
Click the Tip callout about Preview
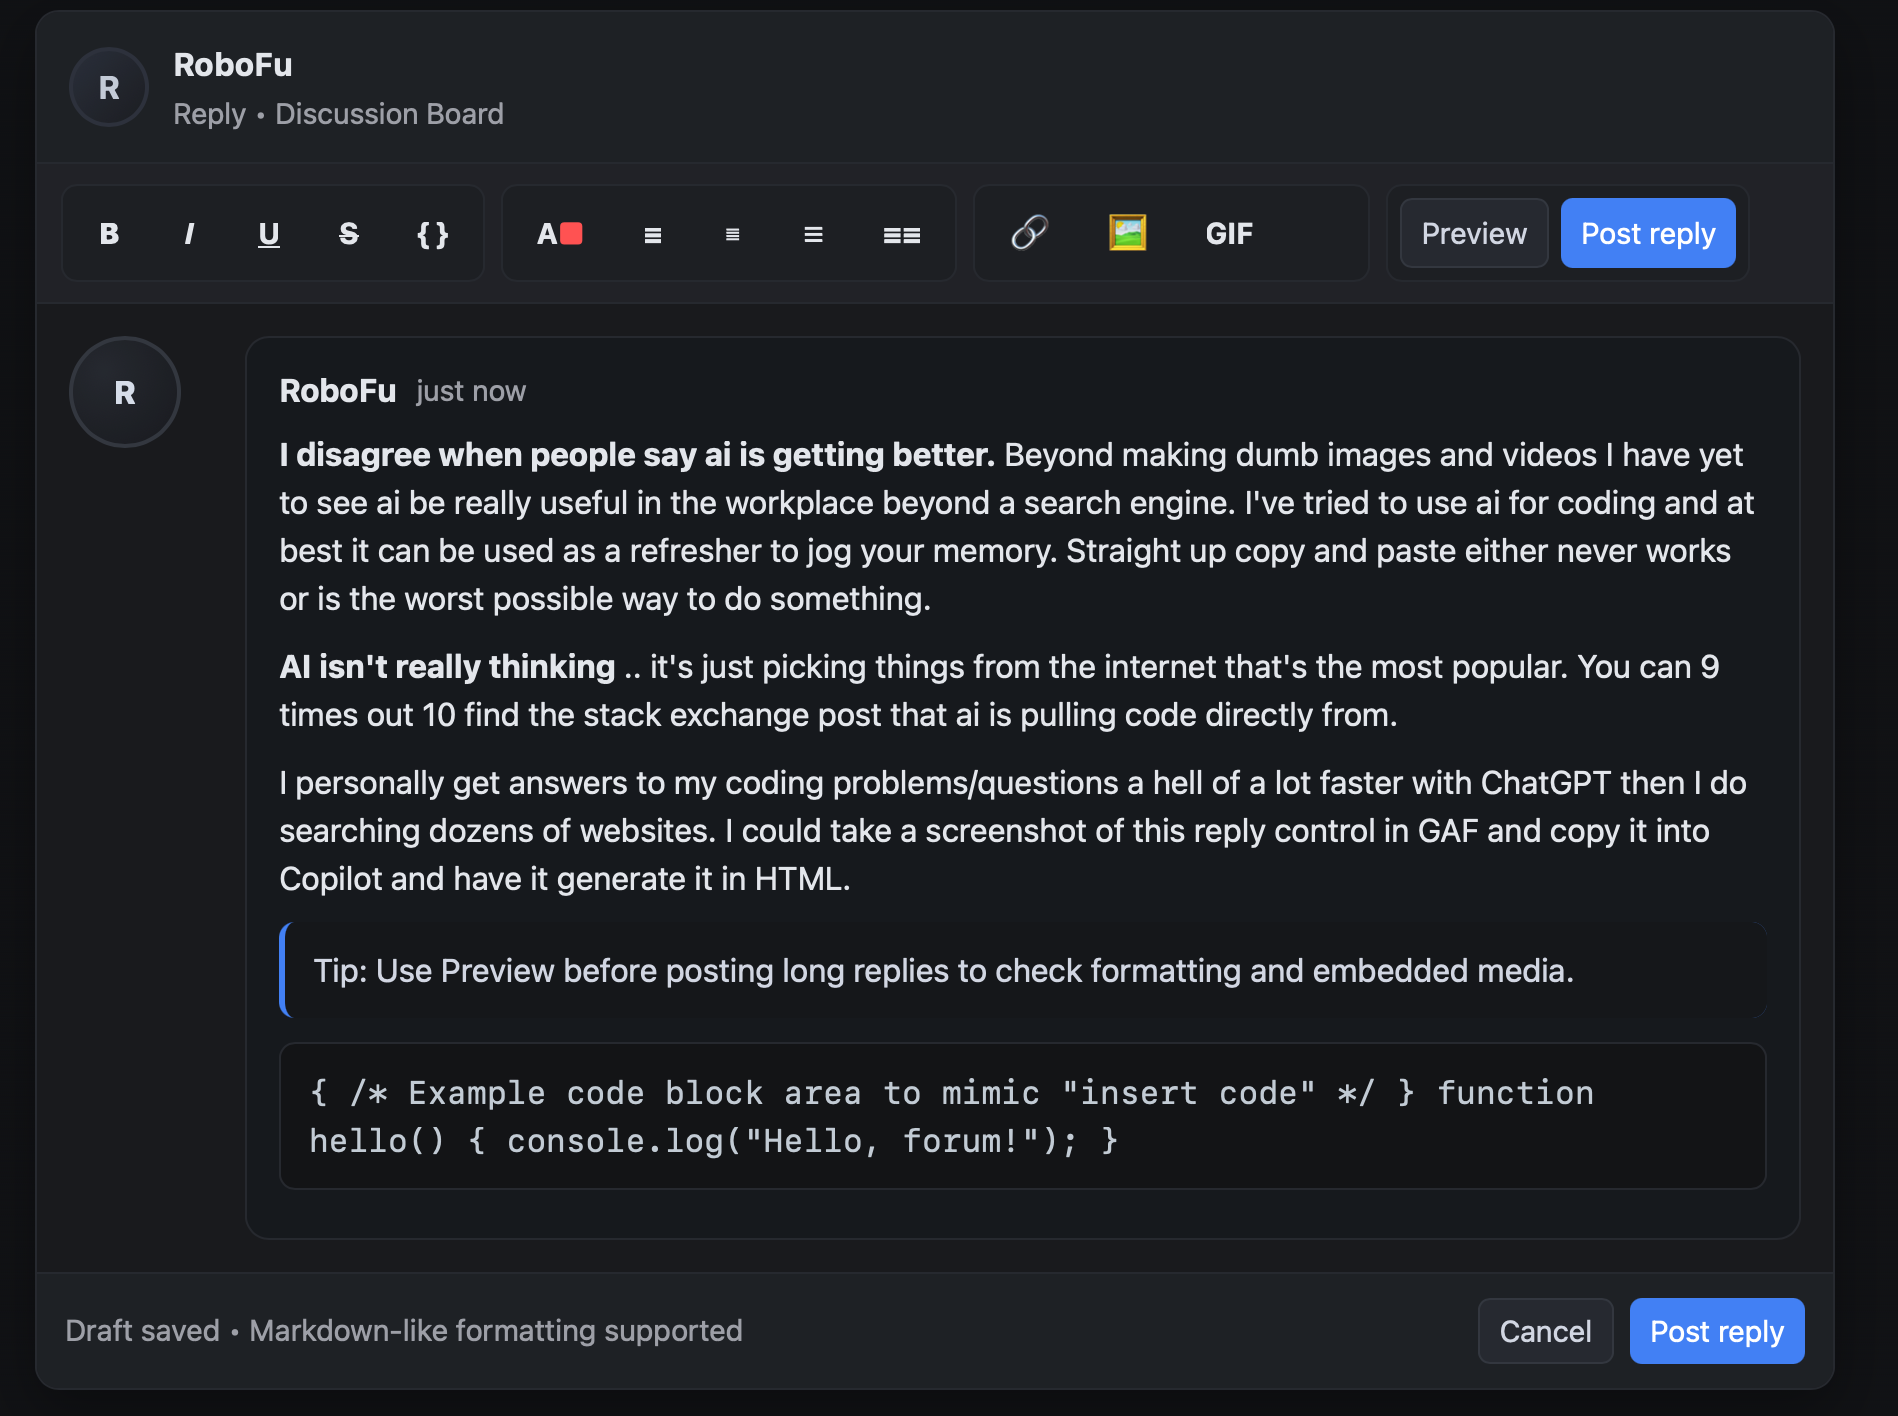tap(1022, 971)
